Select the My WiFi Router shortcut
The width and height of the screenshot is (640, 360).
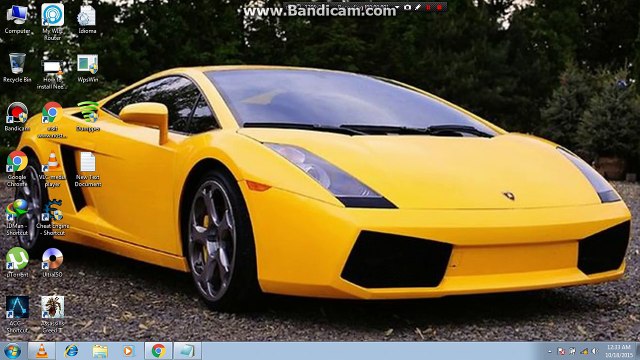(x=52, y=22)
